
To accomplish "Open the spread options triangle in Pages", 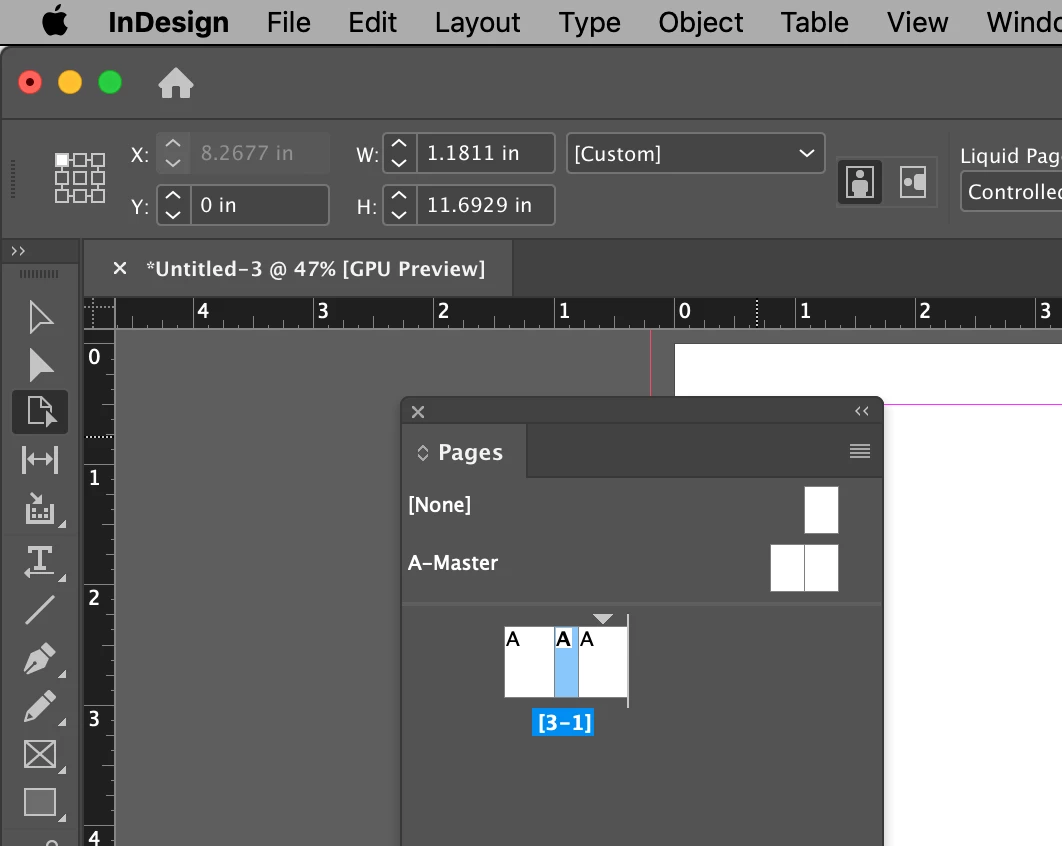I will coord(603,618).
